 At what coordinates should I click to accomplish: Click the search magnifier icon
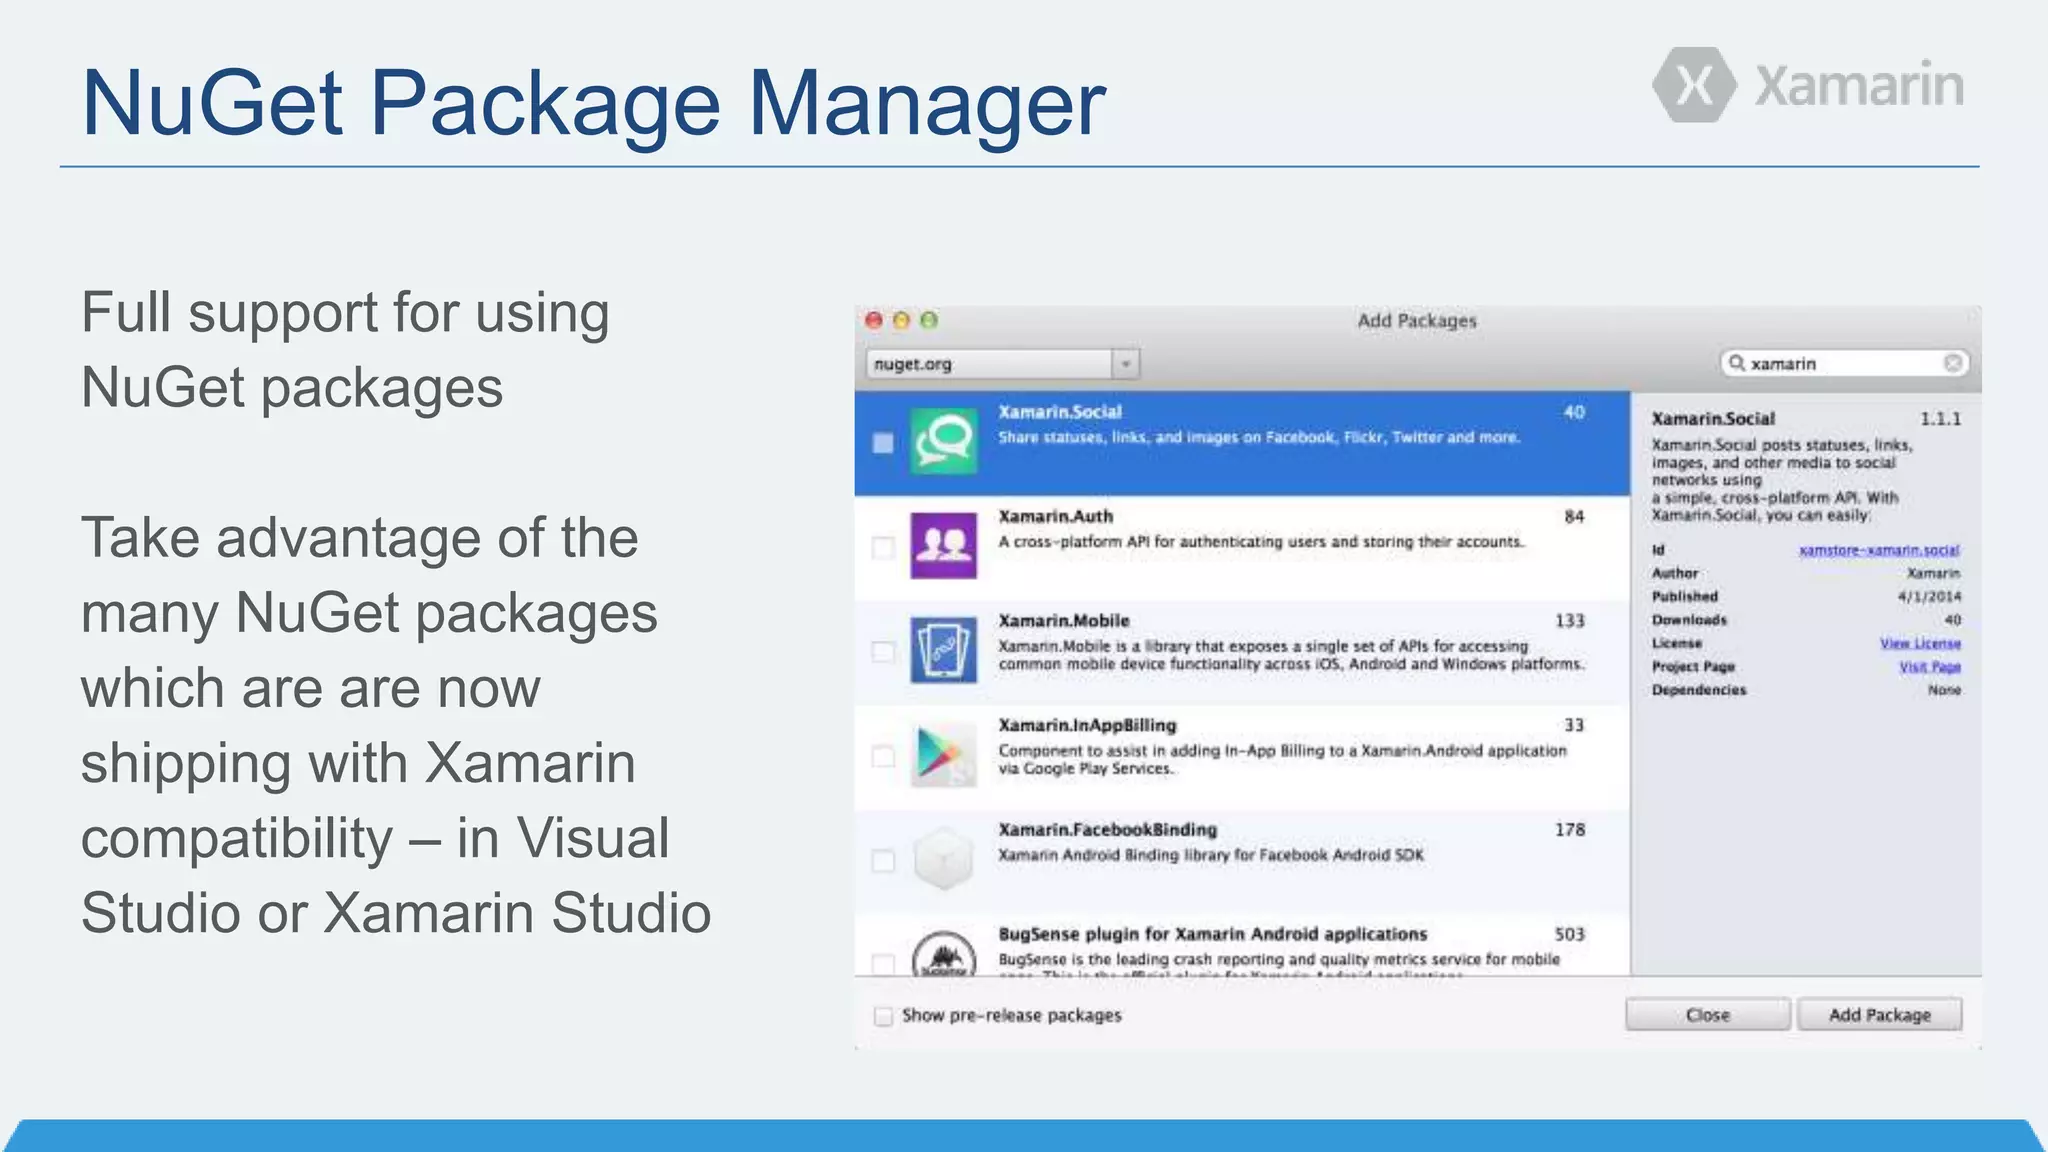point(1737,363)
